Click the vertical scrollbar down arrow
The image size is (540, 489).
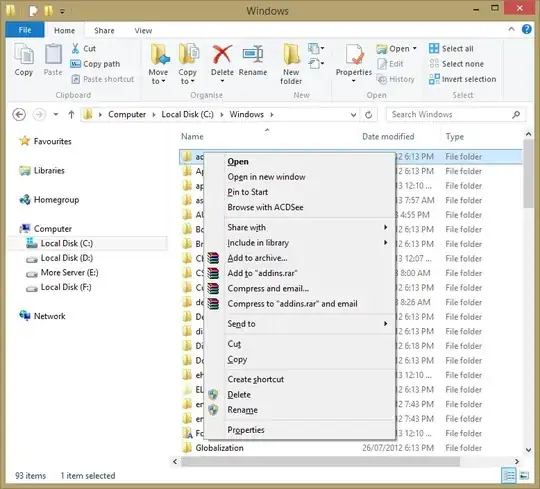click(x=529, y=450)
